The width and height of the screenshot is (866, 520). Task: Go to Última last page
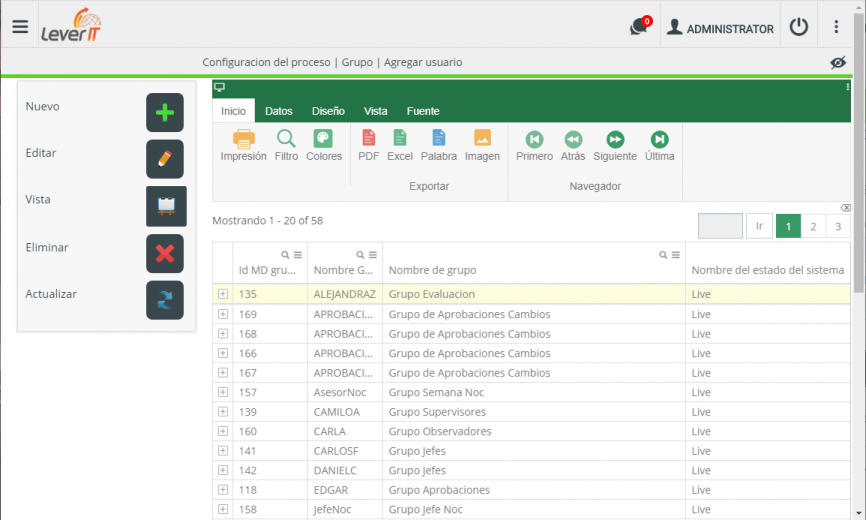(x=659, y=145)
